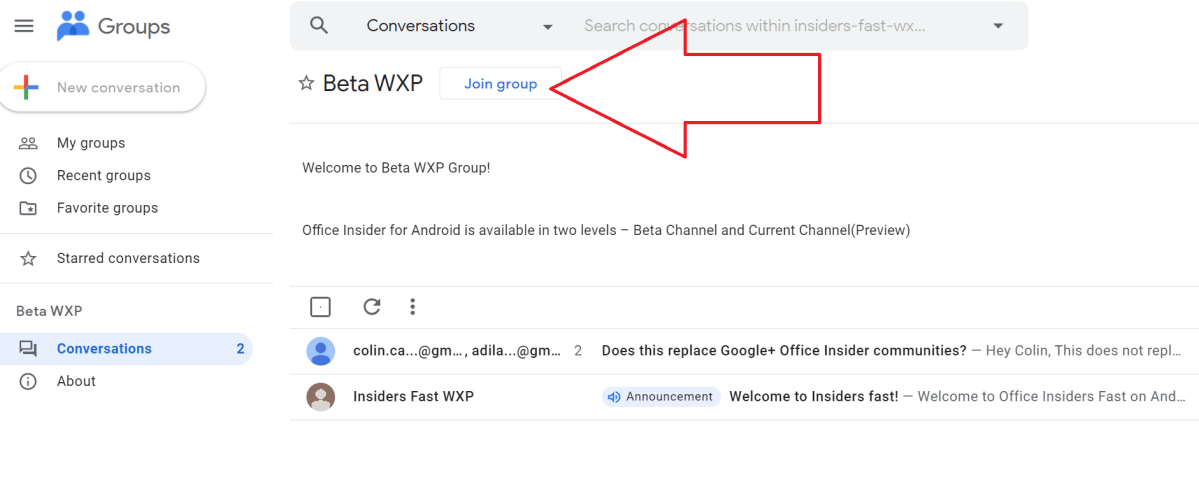Open the three-dot more options menu
Image resolution: width=1199 pixels, height=484 pixels.
[x=412, y=307]
